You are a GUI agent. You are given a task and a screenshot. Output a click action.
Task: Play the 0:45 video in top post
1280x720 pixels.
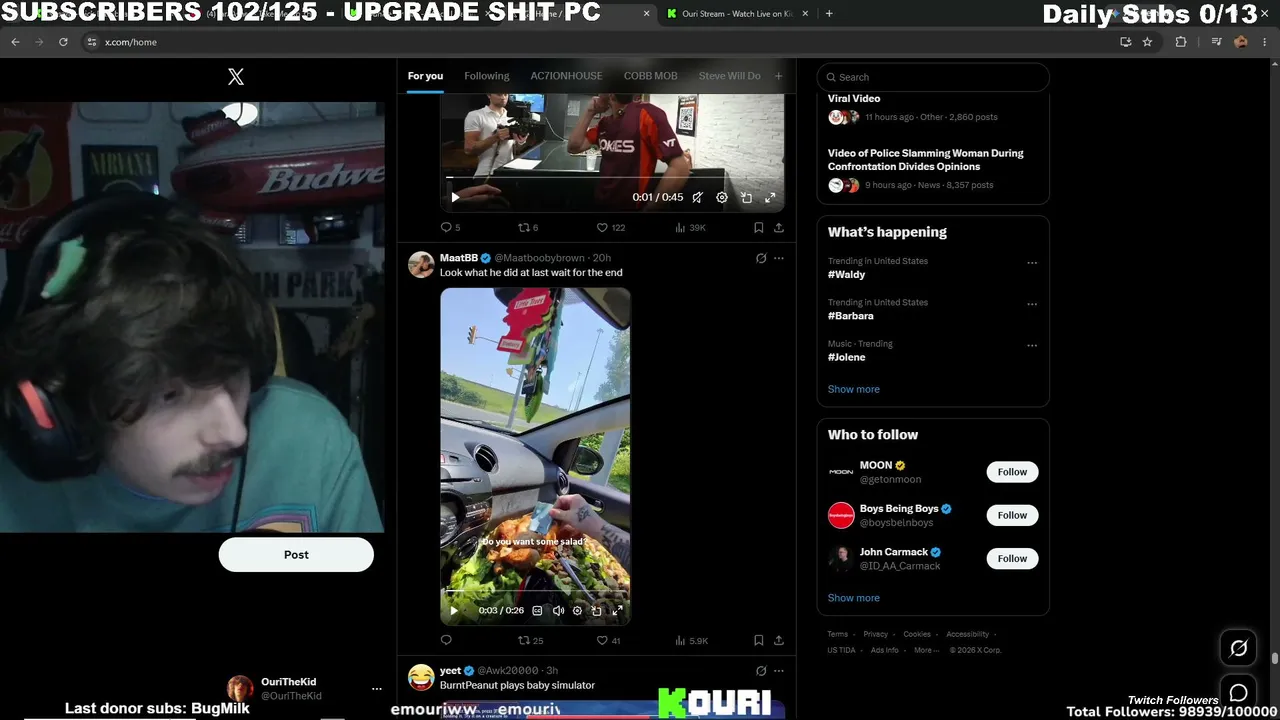coord(455,198)
